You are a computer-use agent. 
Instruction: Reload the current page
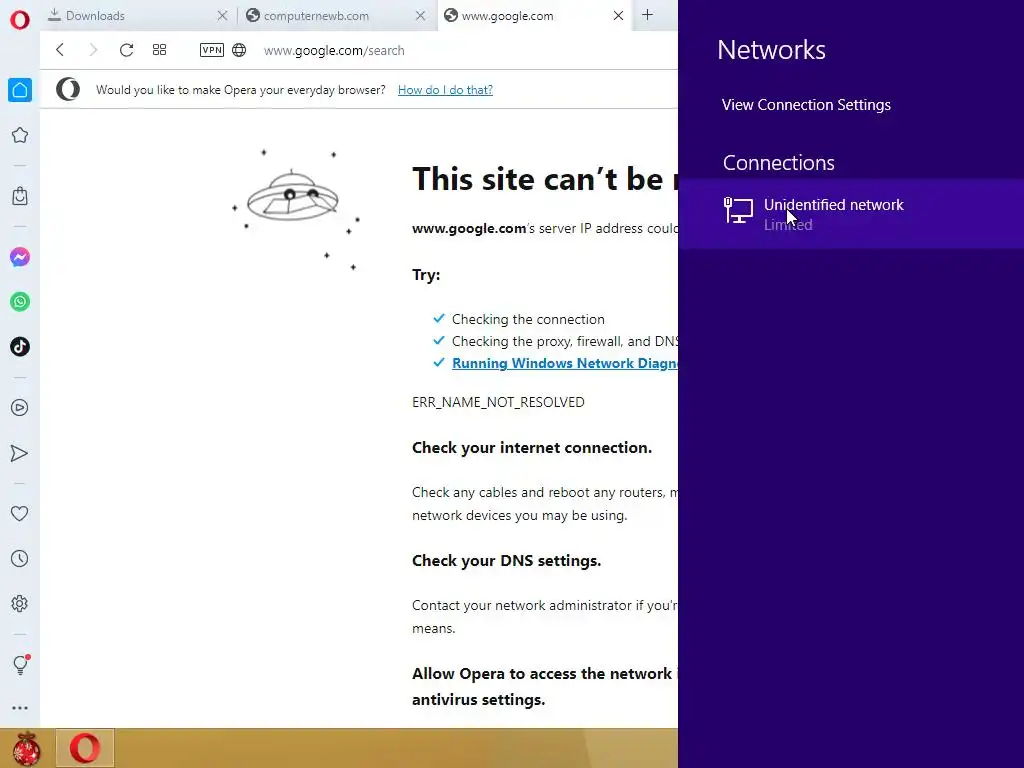tap(127, 50)
